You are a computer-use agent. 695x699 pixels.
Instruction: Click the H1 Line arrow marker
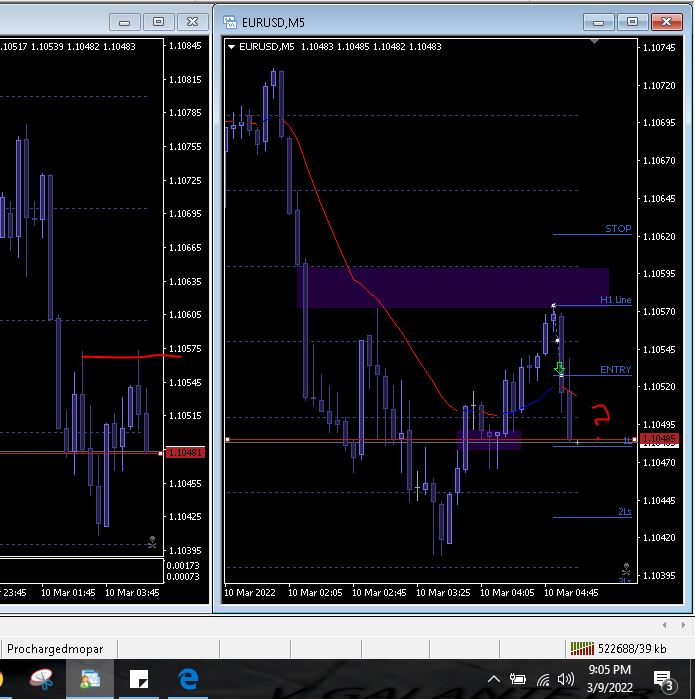tap(553, 305)
